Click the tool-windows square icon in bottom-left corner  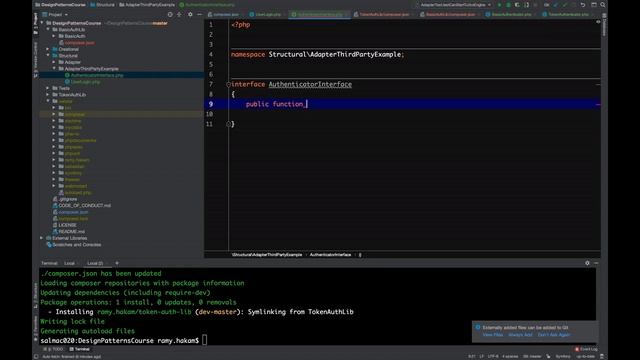[x=36, y=356]
